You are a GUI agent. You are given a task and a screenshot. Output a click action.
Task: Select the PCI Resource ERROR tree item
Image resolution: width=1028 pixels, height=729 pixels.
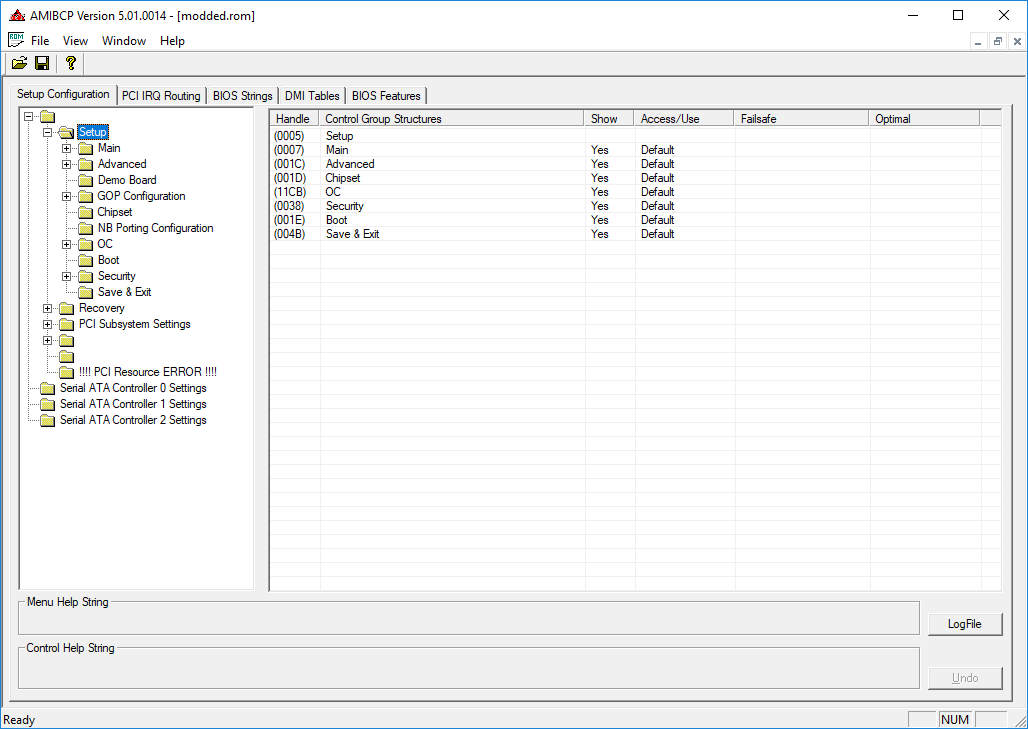coord(148,372)
